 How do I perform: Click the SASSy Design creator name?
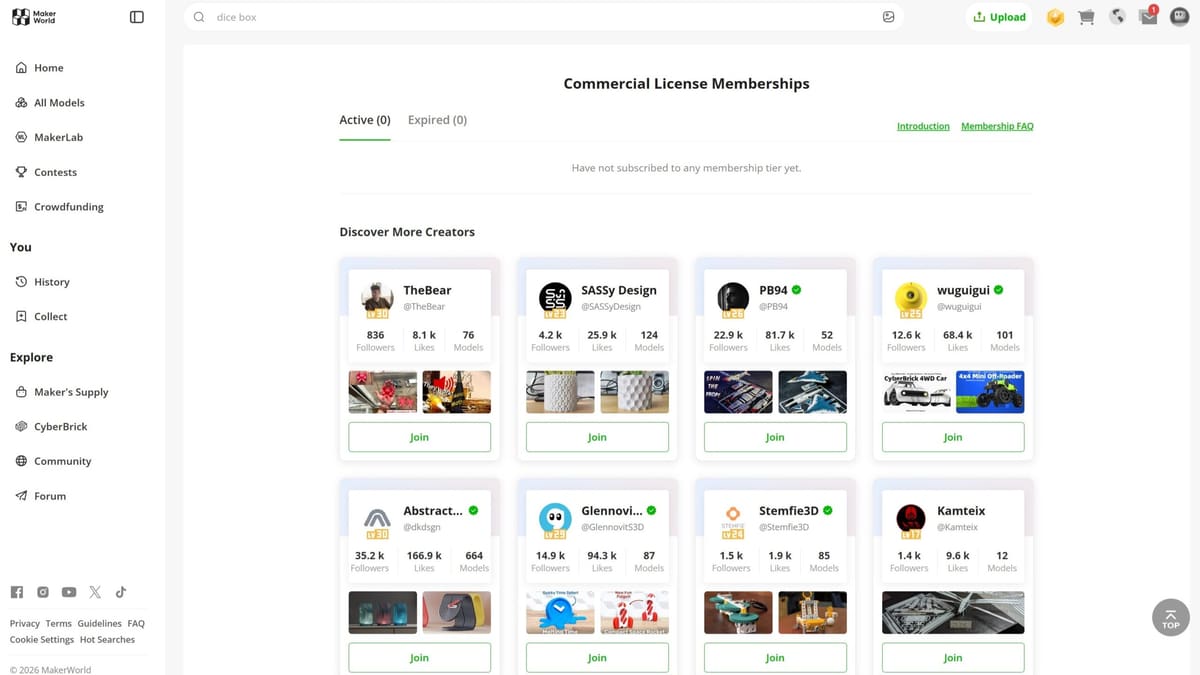point(619,291)
